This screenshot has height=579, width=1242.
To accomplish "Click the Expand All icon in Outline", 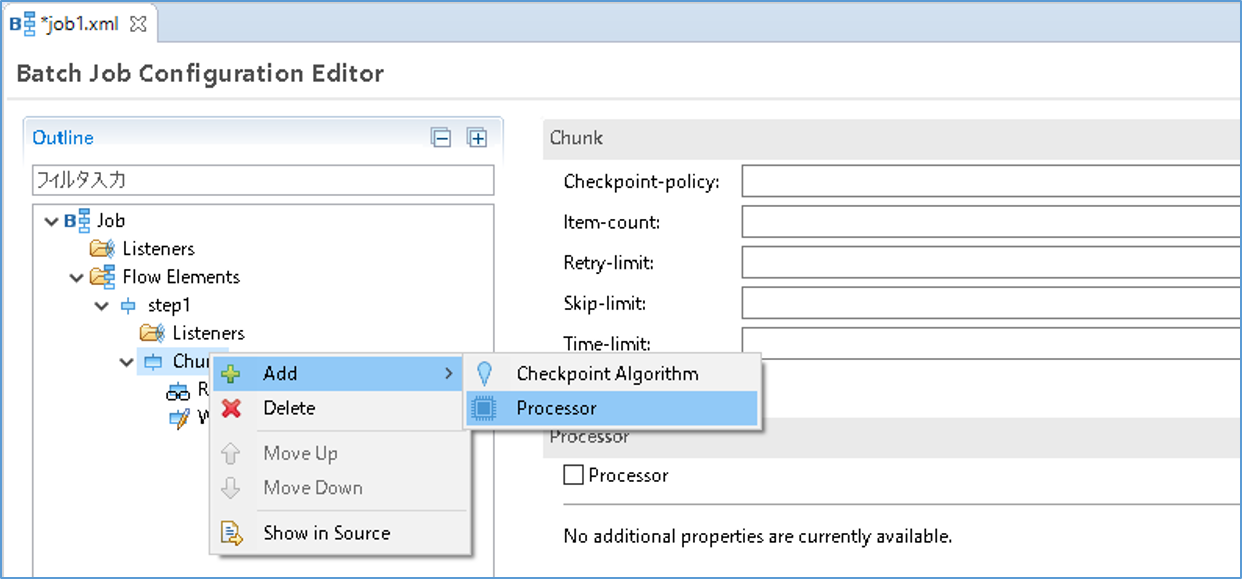I will pos(477,138).
